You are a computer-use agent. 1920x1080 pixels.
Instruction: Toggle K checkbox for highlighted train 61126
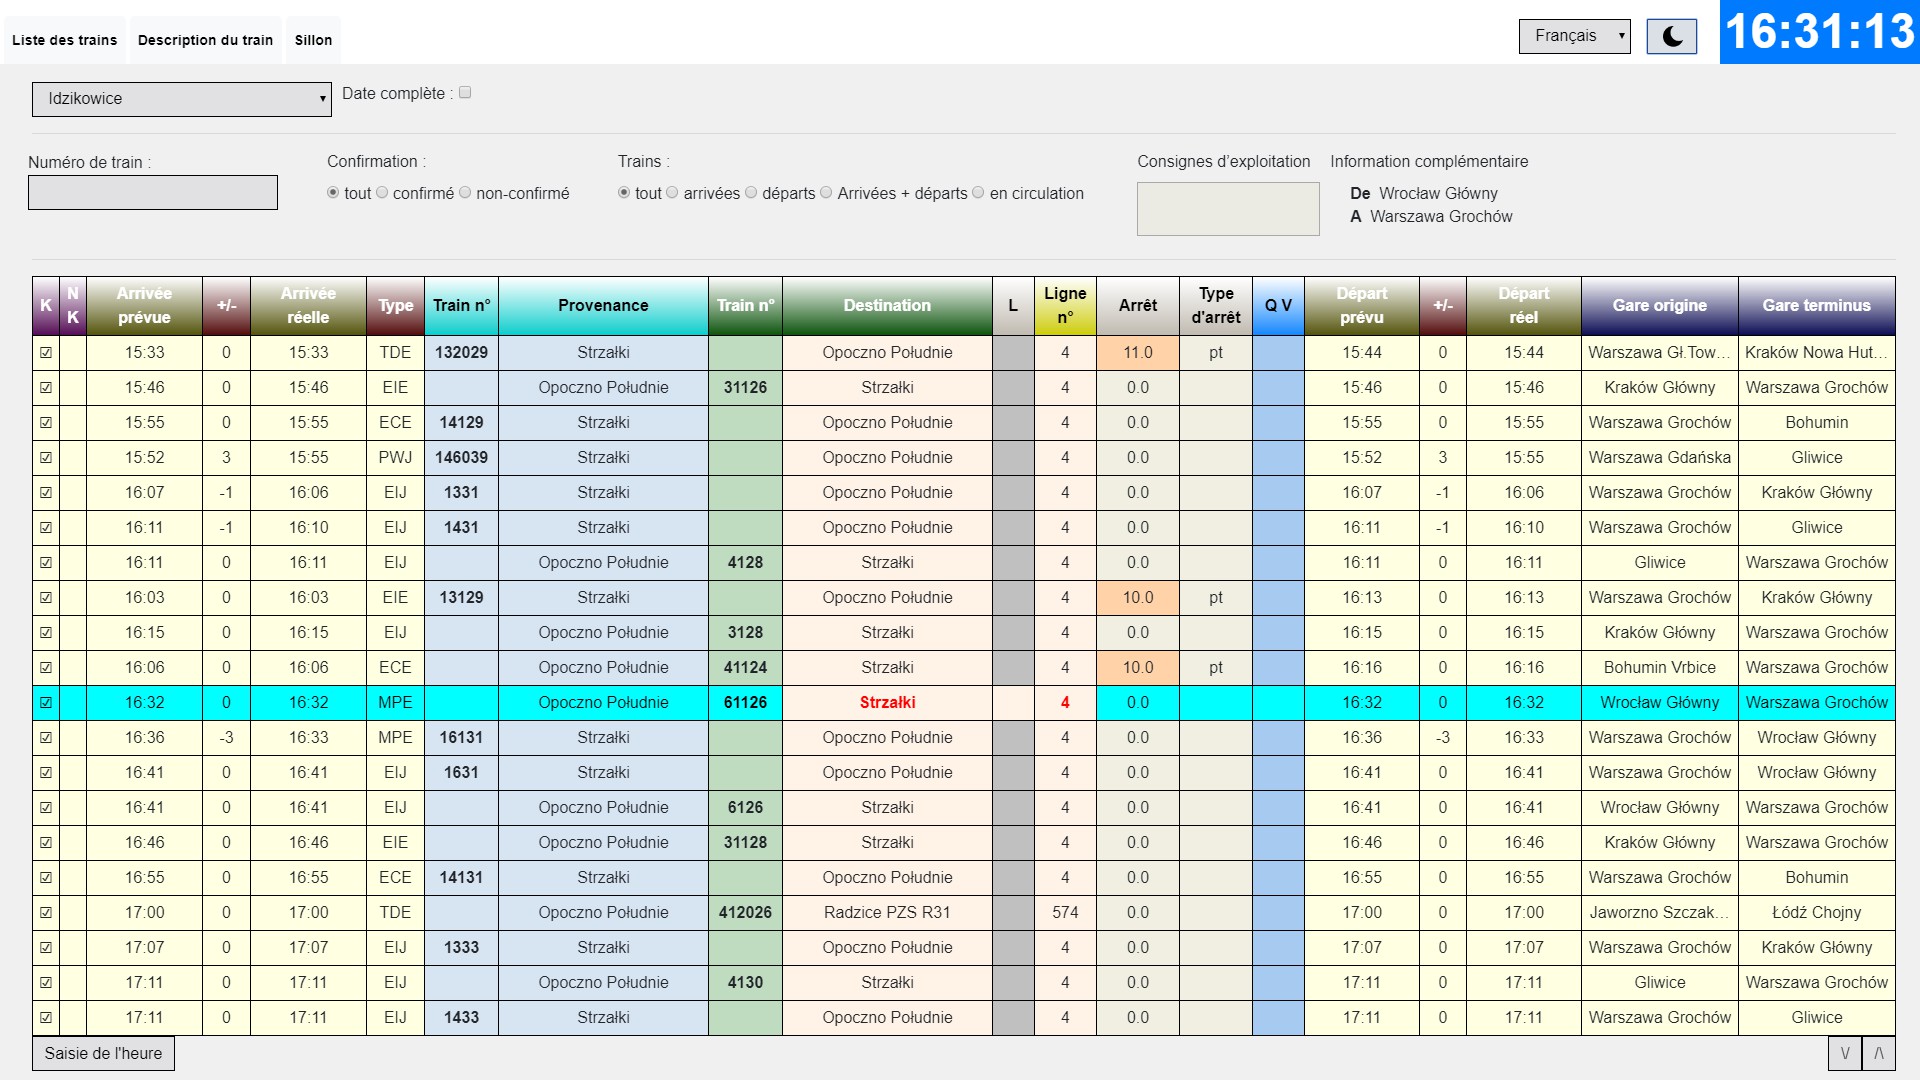click(46, 703)
